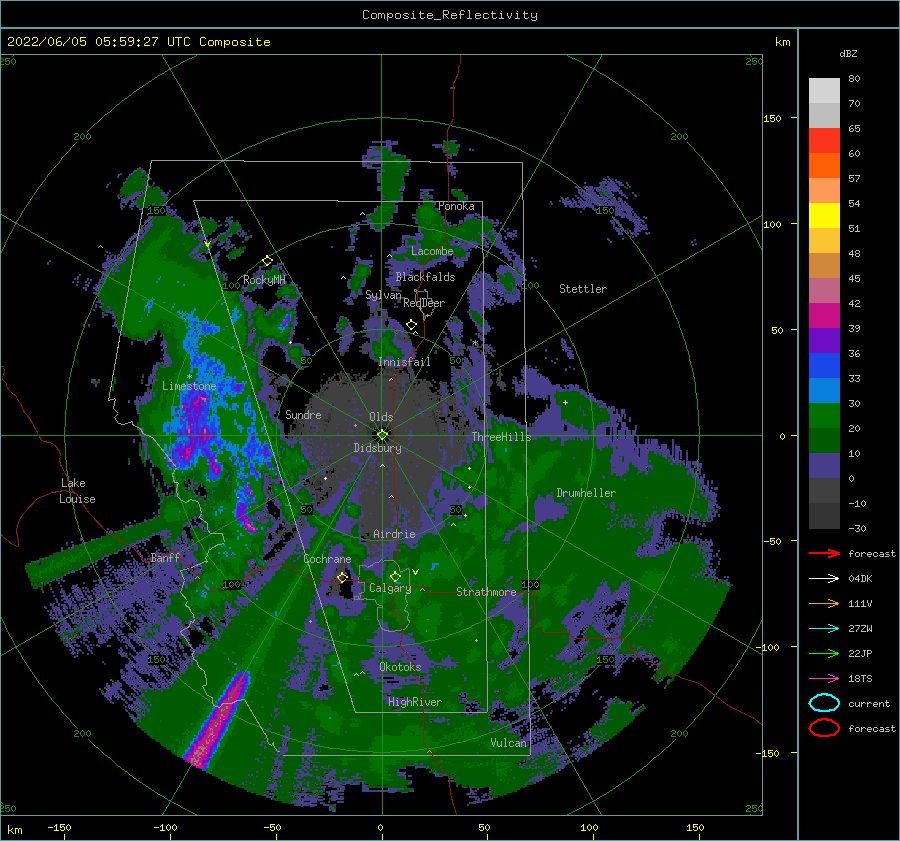Click the Calgary city label
The width and height of the screenshot is (900, 841).
click(x=390, y=588)
